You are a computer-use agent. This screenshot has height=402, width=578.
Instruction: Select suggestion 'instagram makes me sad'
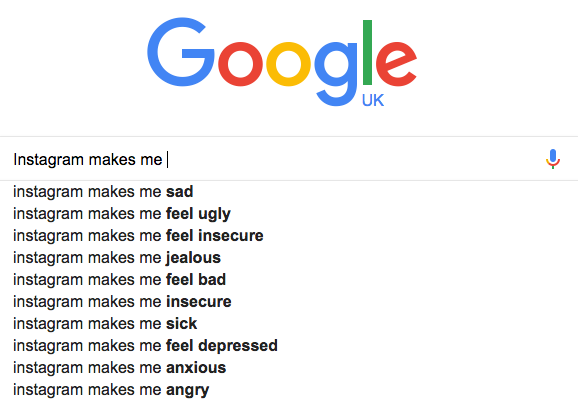pos(289,192)
